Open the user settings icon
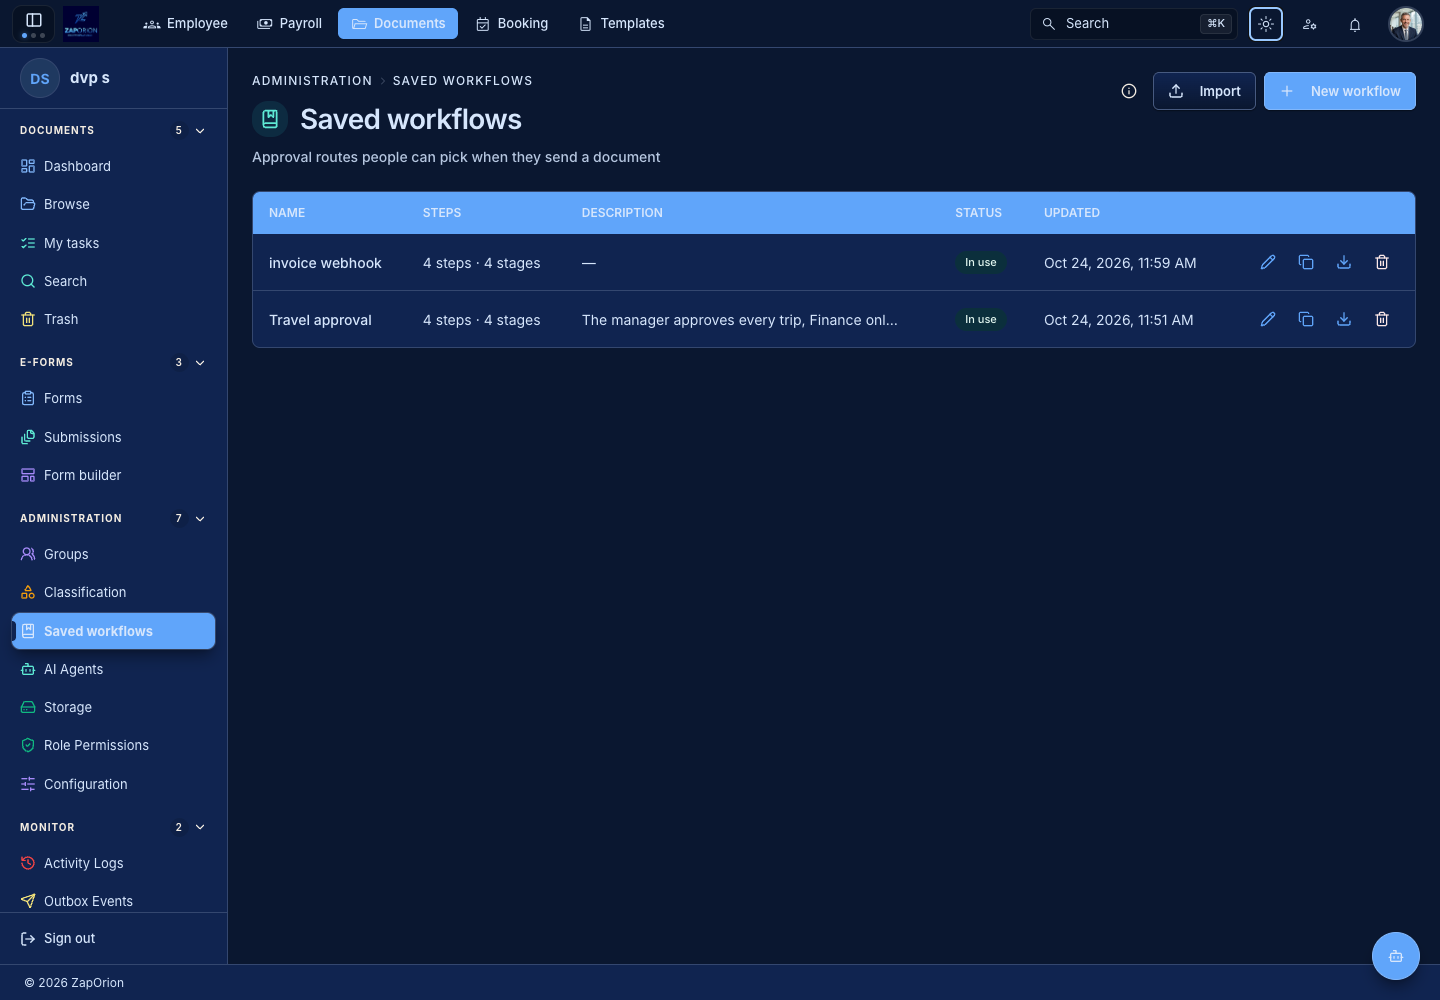1440x1000 pixels. pyautogui.click(x=1310, y=24)
